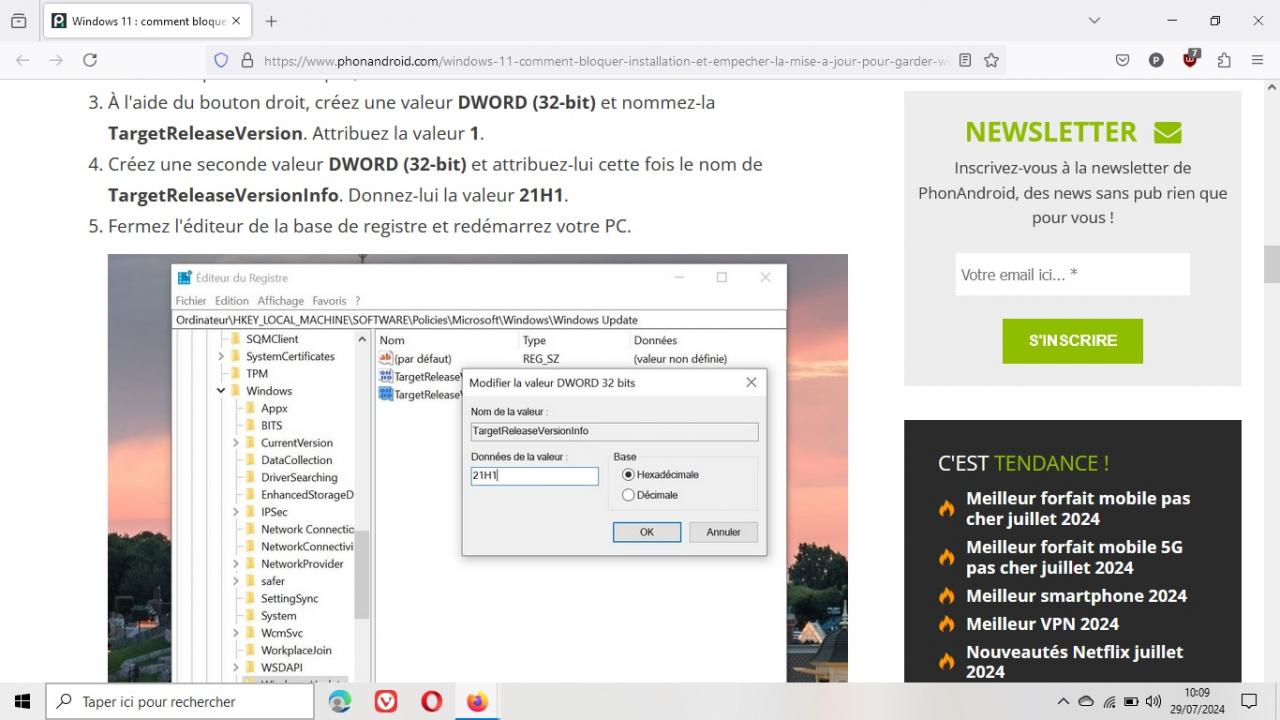This screenshot has height=720, width=1280.
Task: Expand the safer key in the registry tree
Action: pos(237,581)
